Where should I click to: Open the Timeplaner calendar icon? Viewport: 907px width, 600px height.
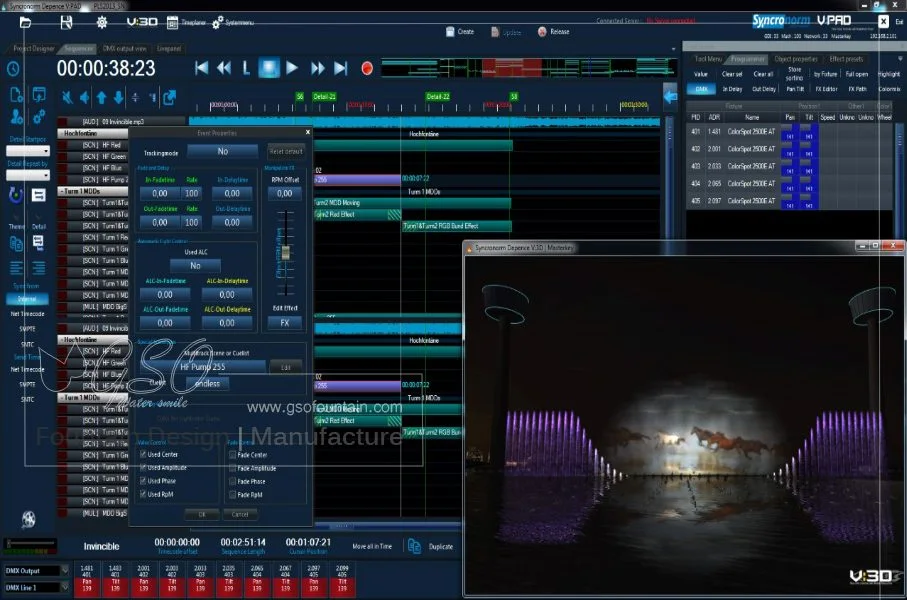tap(172, 23)
